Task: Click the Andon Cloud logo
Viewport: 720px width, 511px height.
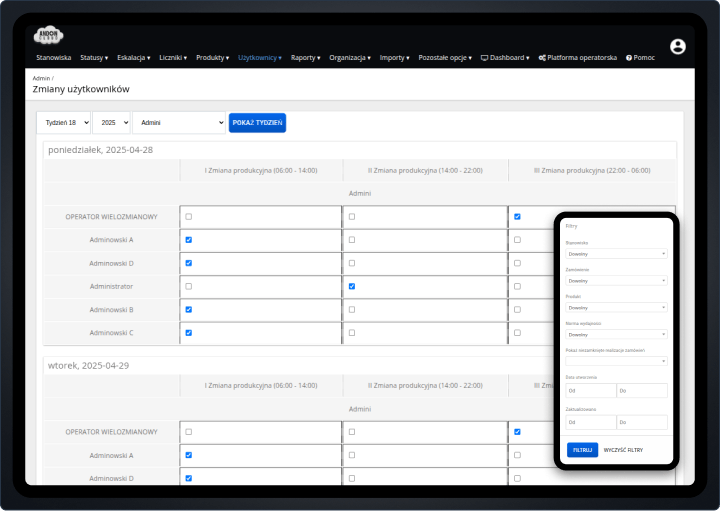Action: pos(48,36)
